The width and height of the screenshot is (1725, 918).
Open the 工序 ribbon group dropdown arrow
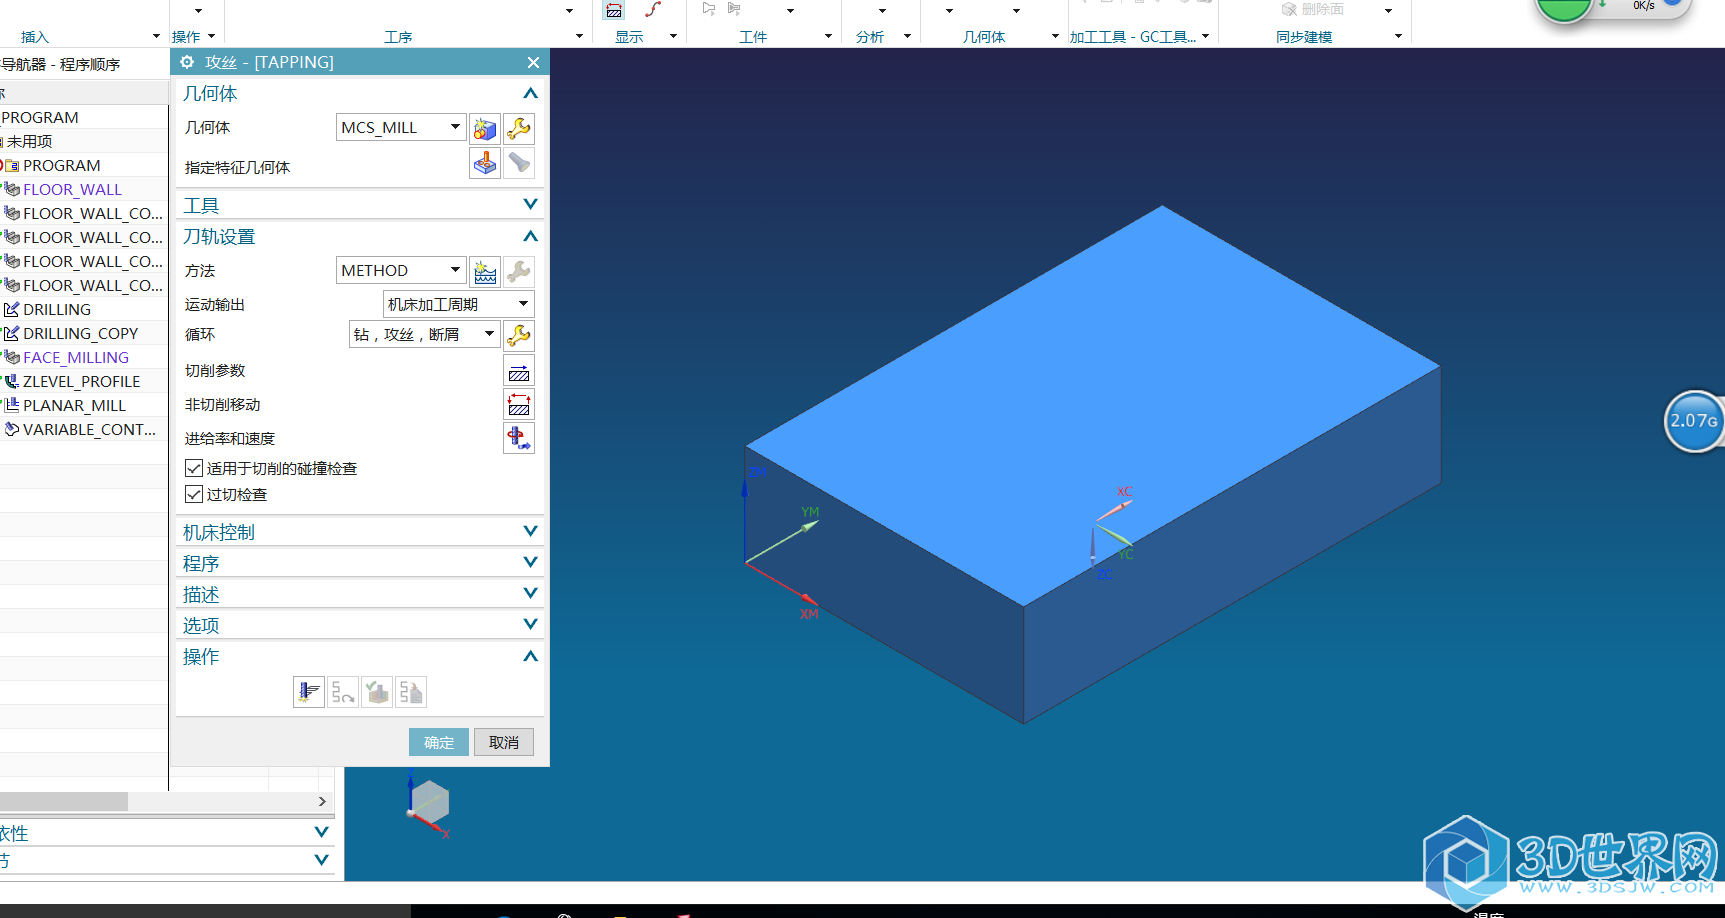pos(579,37)
